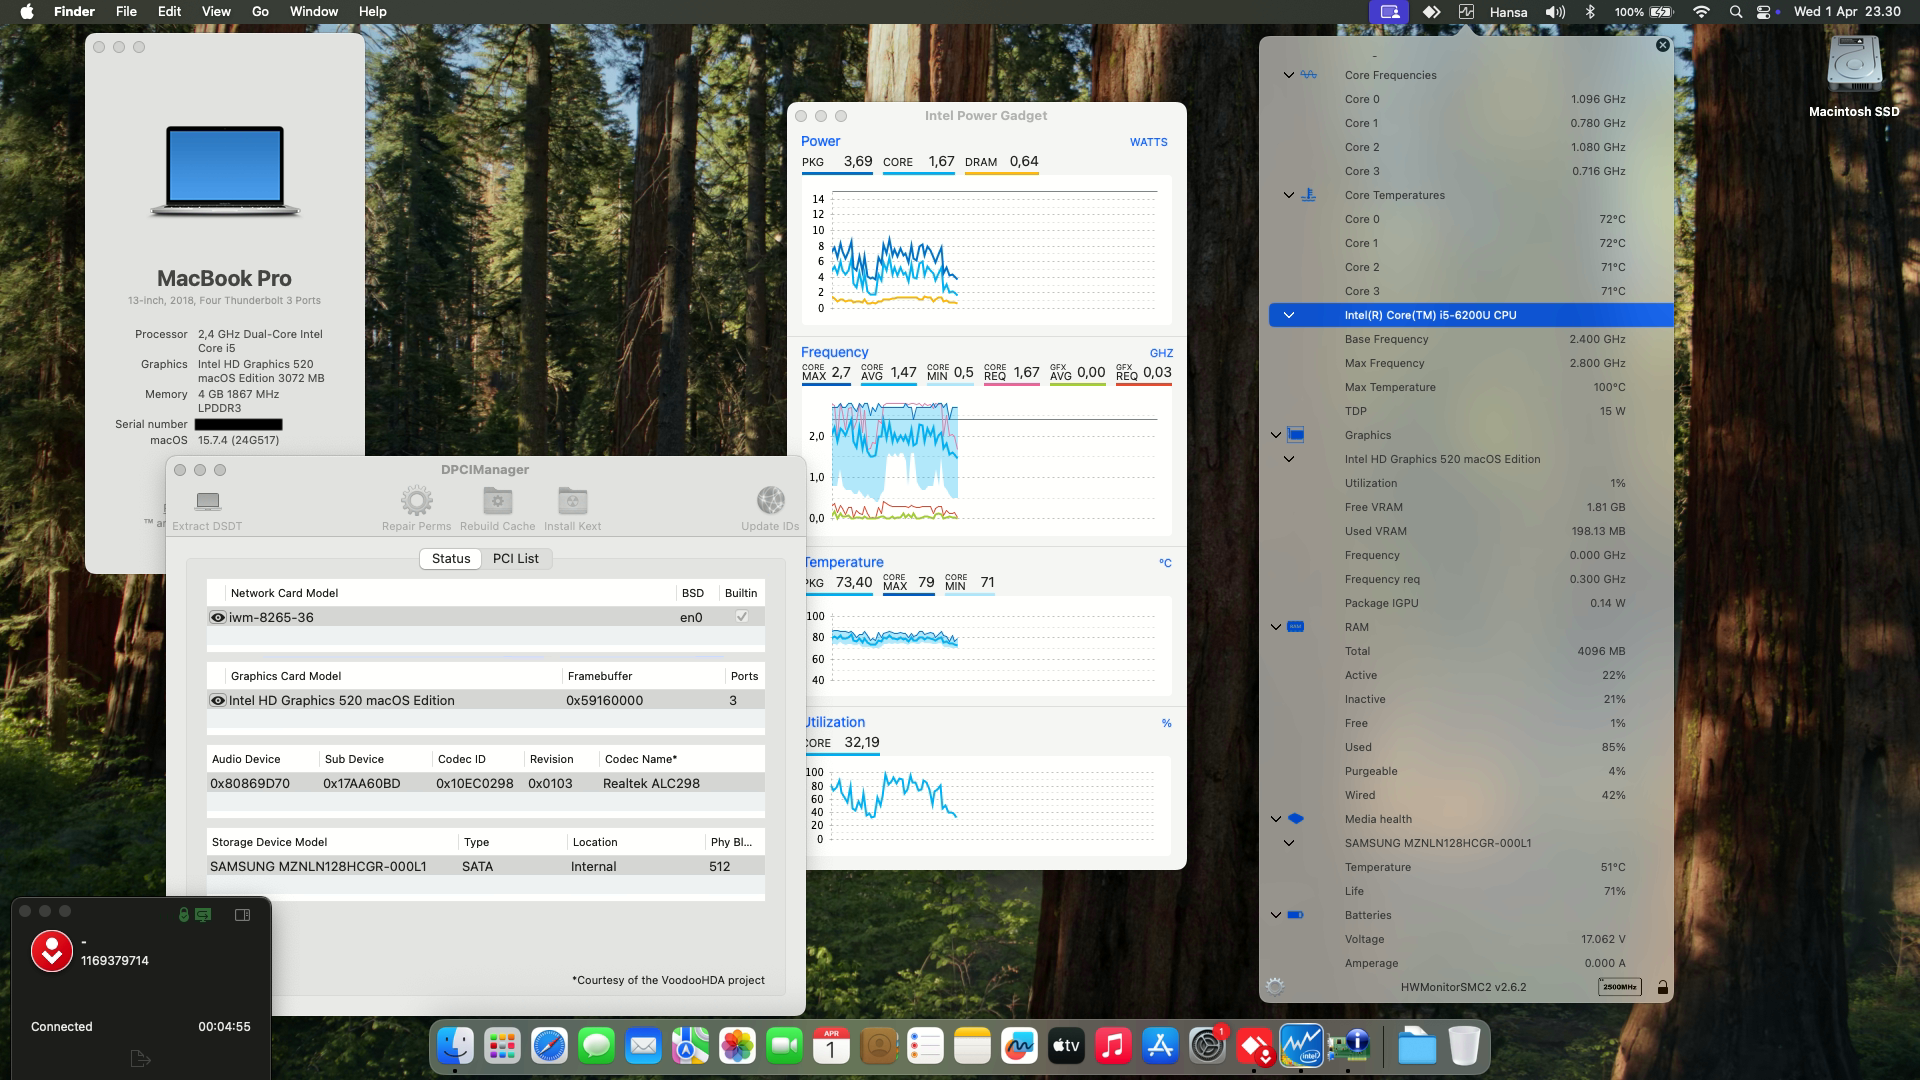Toggle eye icon for iwm-8265-36 row
This screenshot has height=1080, width=1920.
tap(217, 617)
